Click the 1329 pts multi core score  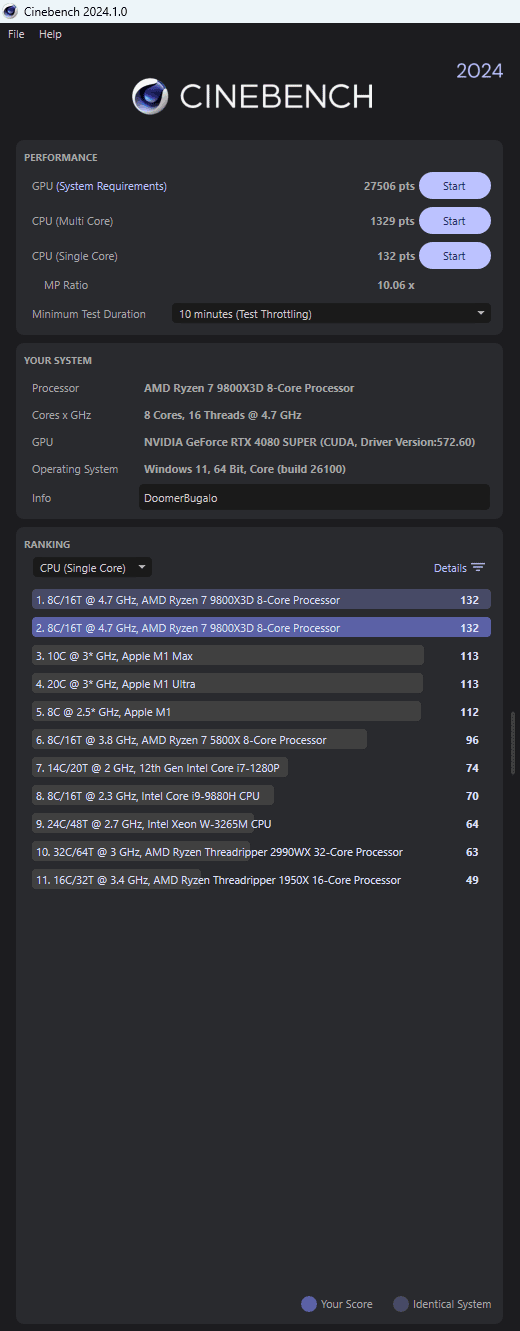pos(392,221)
